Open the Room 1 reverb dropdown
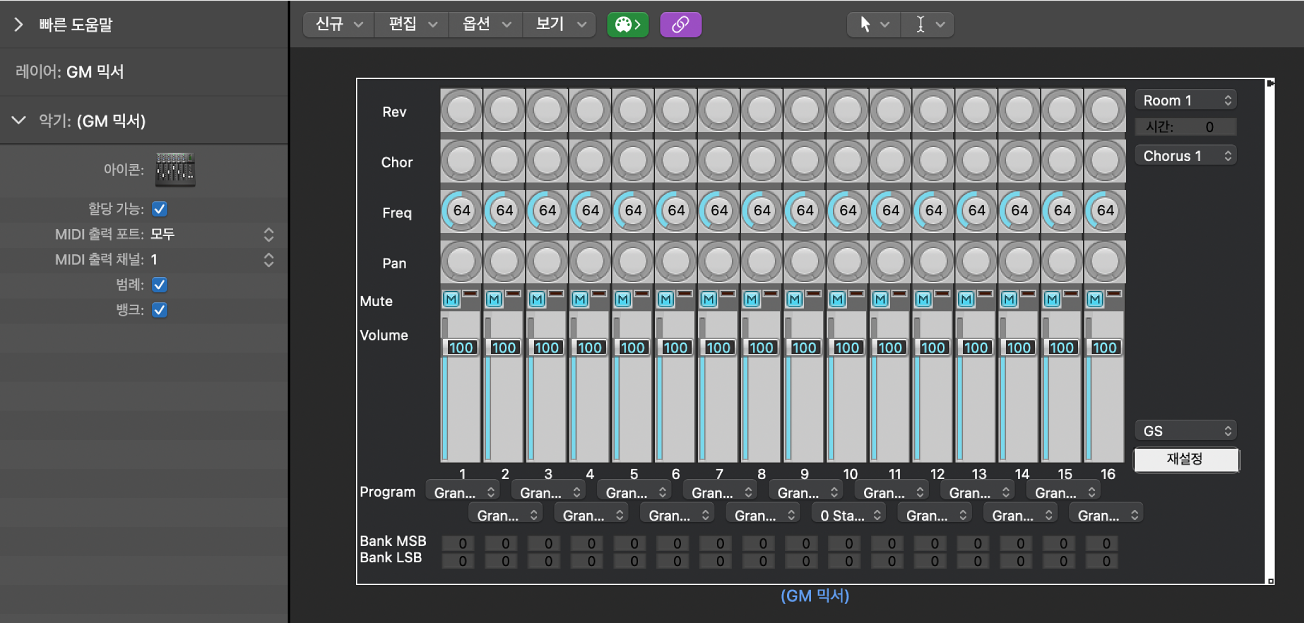 pyautogui.click(x=1186, y=100)
